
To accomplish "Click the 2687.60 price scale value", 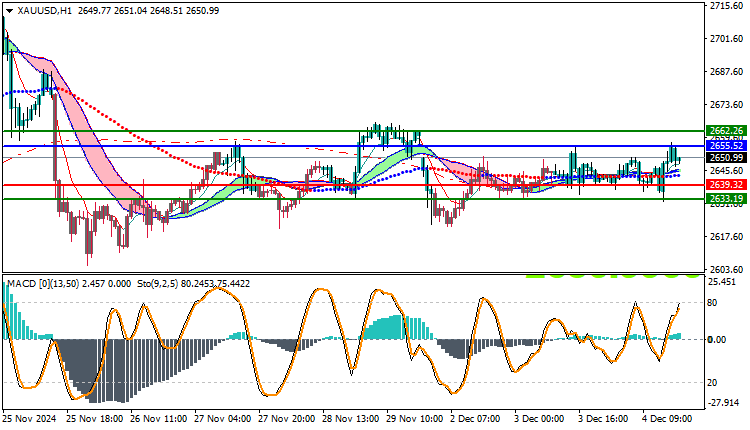I will pos(727,72).
